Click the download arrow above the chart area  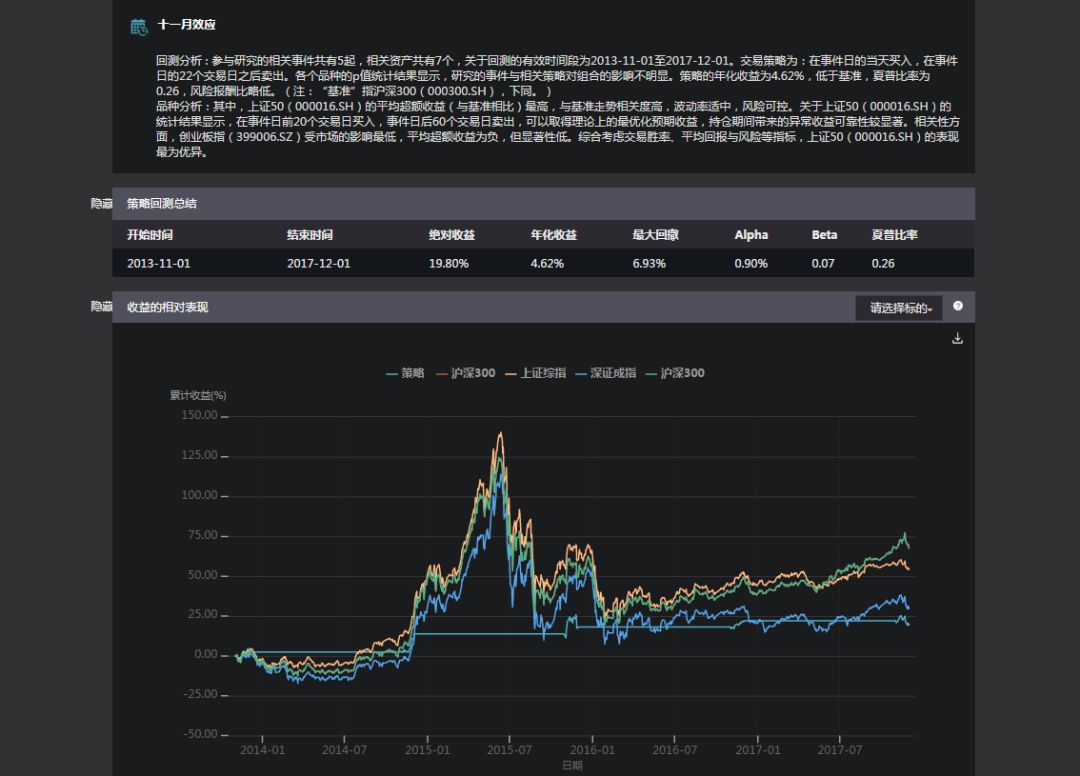957,338
